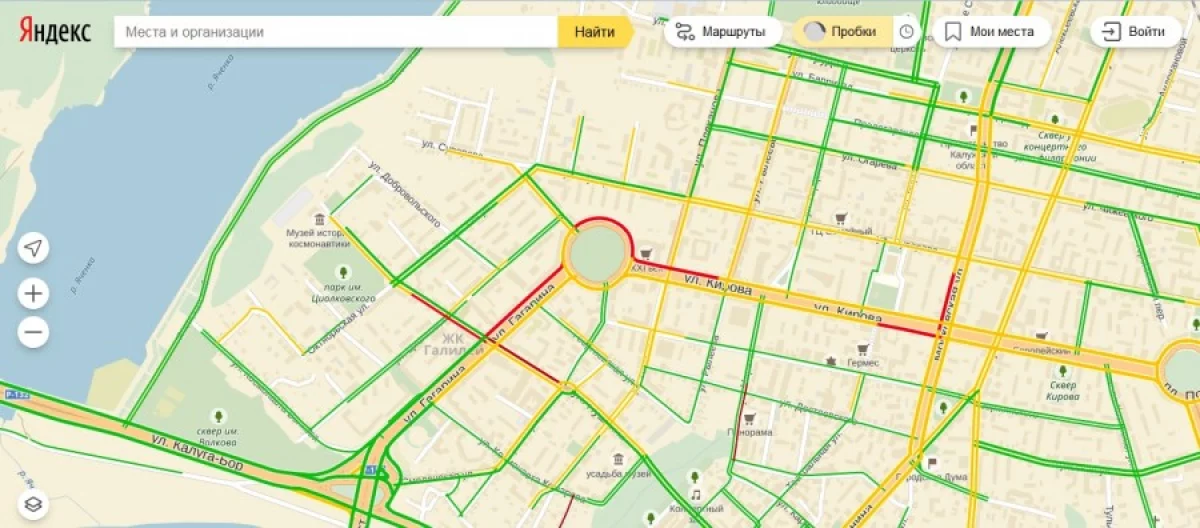The height and width of the screenshot is (528, 1200).
Task: Open the traffic forecast clock icon
Action: pyautogui.click(x=907, y=32)
